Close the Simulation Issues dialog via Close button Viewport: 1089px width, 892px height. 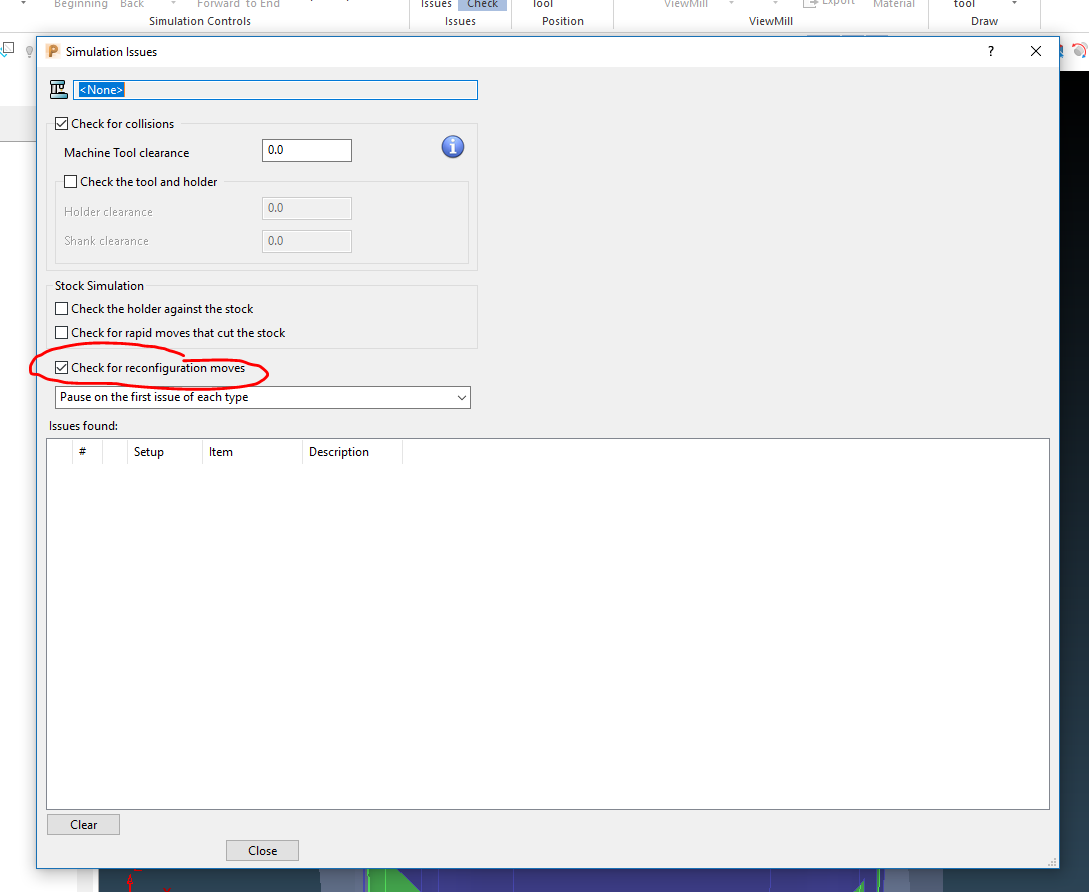[262, 850]
